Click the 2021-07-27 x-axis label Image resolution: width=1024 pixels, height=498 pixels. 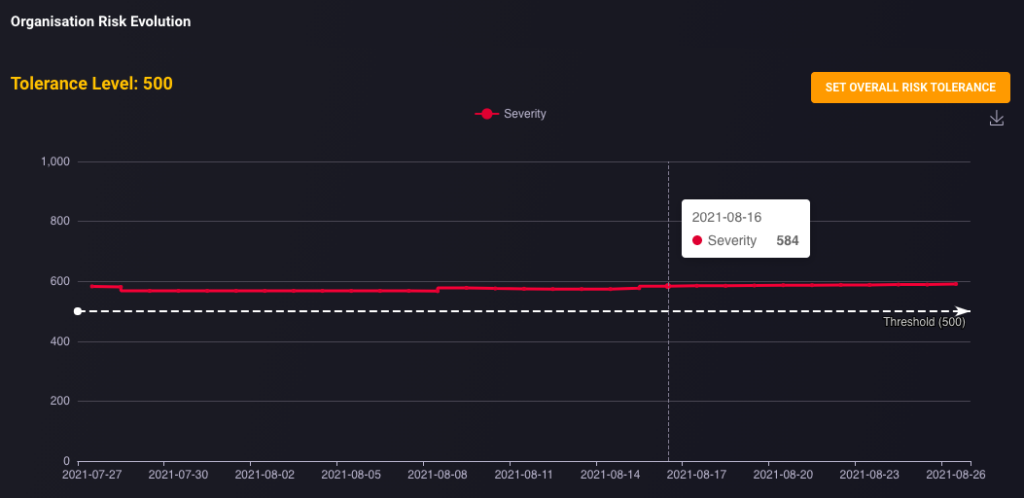92,475
